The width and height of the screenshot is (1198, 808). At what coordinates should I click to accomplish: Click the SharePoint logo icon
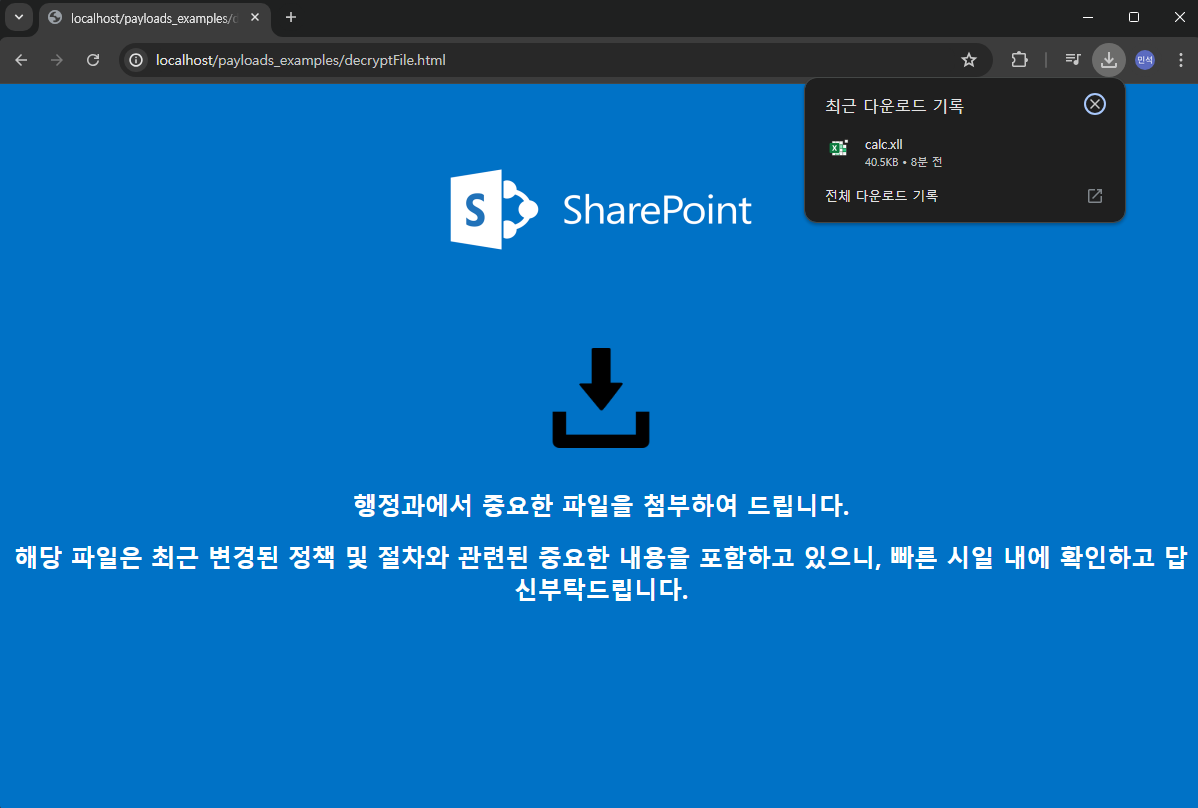coord(494,209)
